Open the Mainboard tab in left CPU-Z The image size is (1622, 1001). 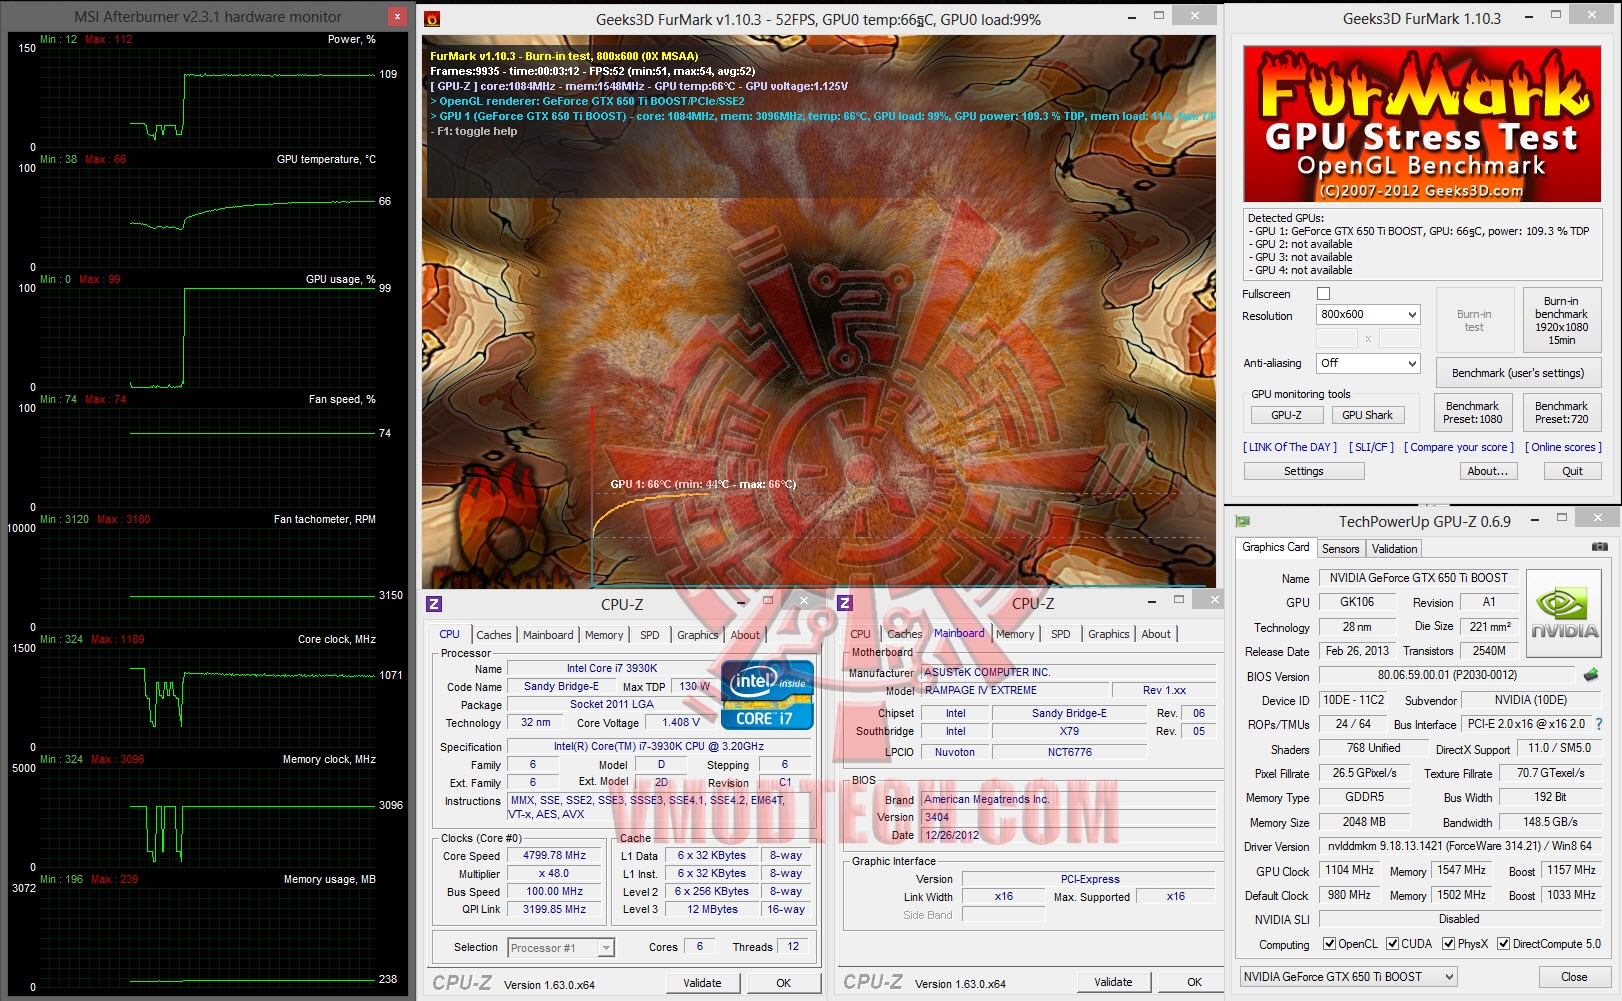click(548, 635)
